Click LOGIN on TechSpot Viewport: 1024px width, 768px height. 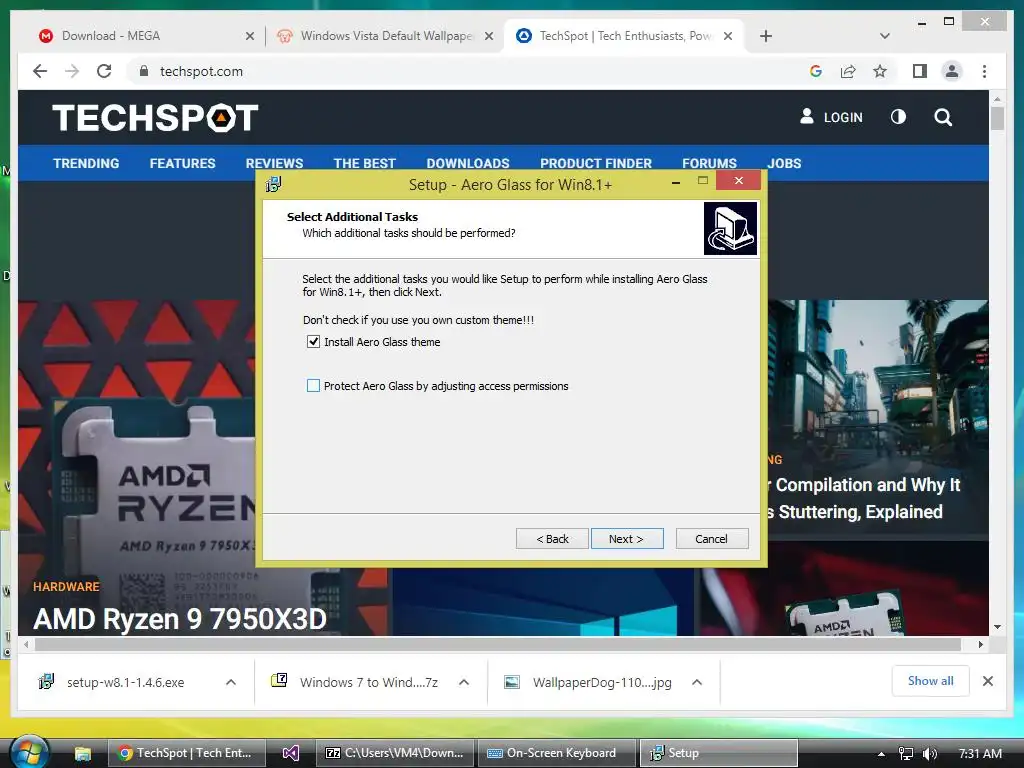[831, 117]
